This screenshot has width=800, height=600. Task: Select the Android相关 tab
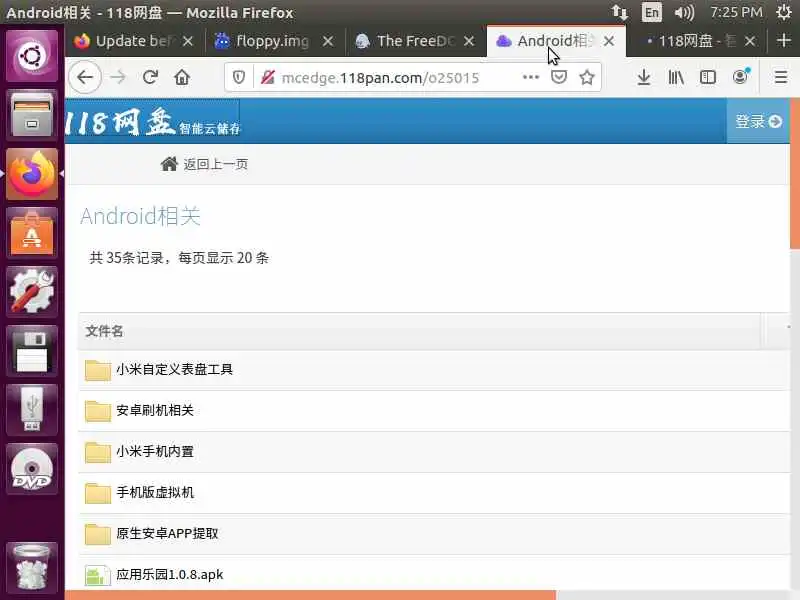[555, 41]
